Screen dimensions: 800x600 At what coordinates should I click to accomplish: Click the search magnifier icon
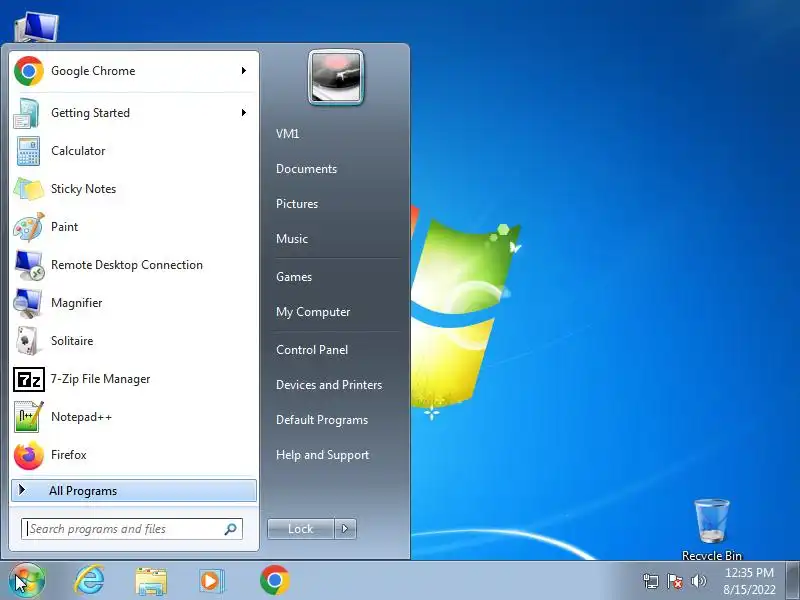[231, 529]
